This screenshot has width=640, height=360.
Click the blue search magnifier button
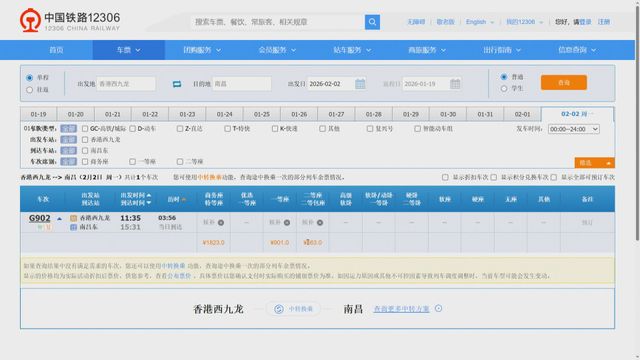[372, 22]
